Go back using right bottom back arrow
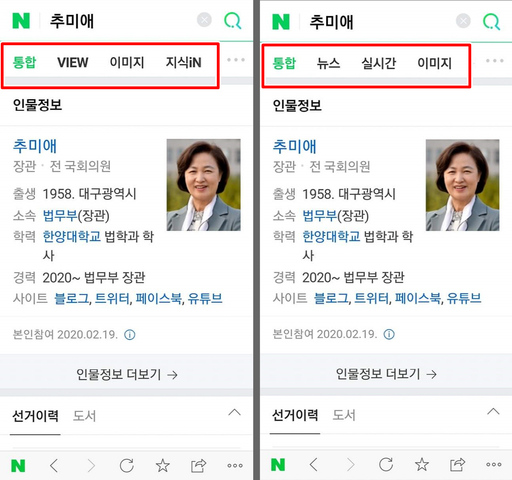512x480 pixels. pos(313,464)
